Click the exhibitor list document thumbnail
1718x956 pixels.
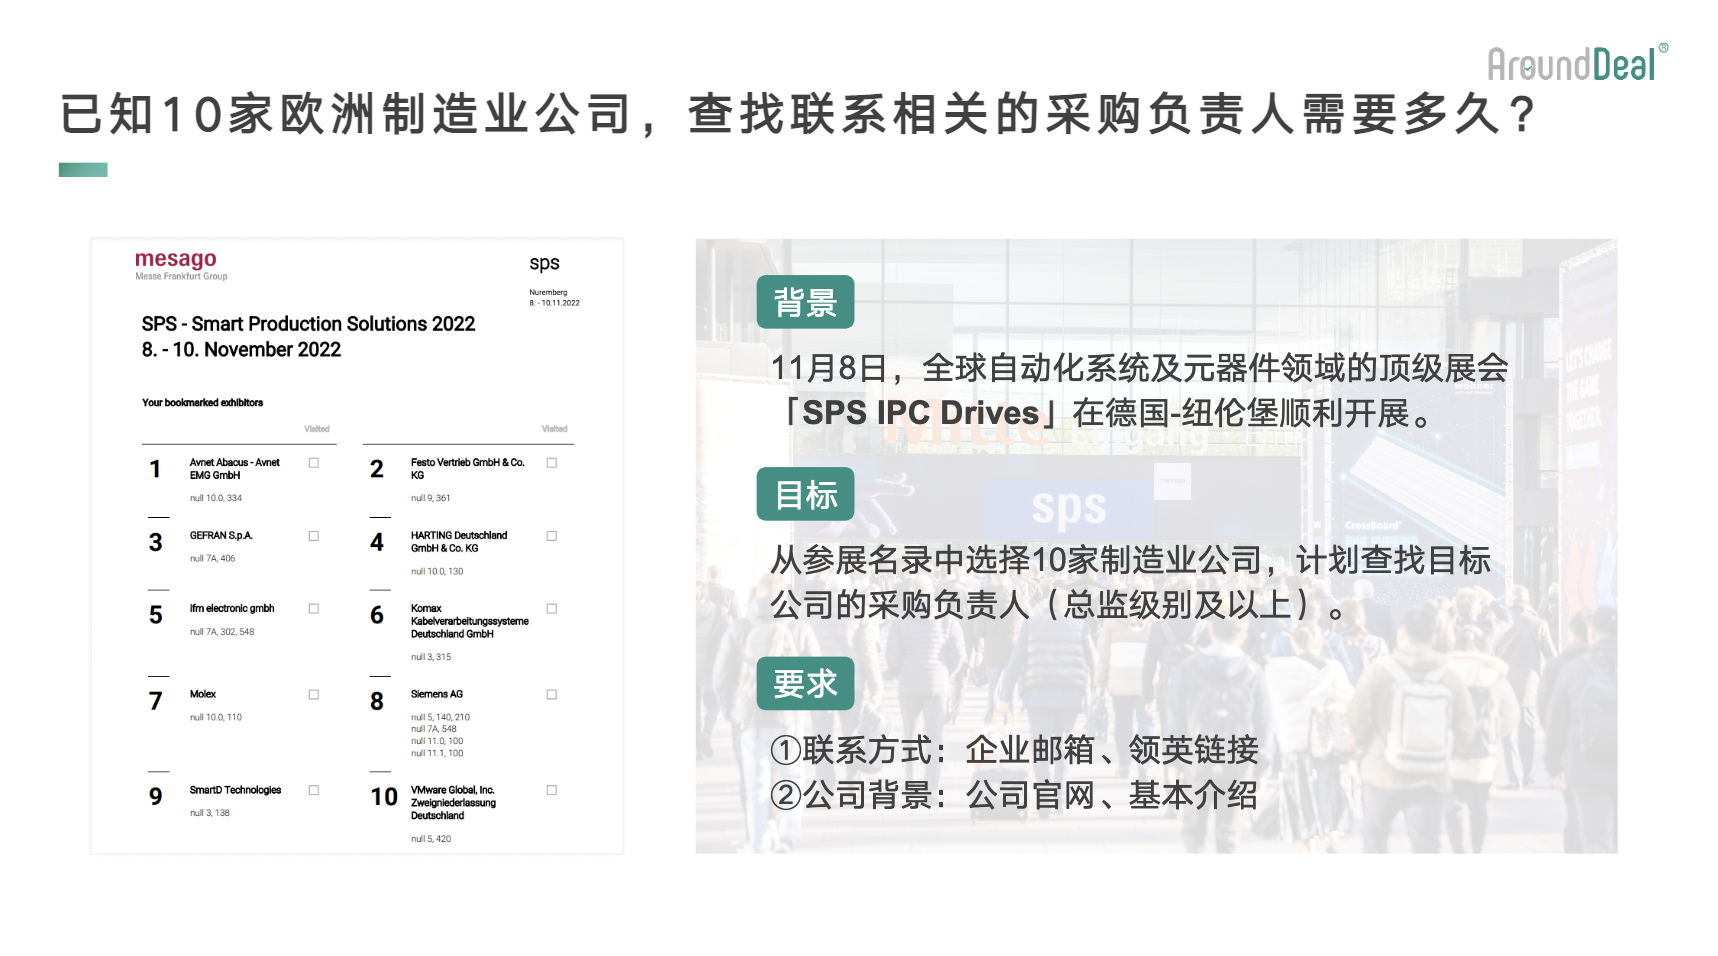tap(357, 546)
